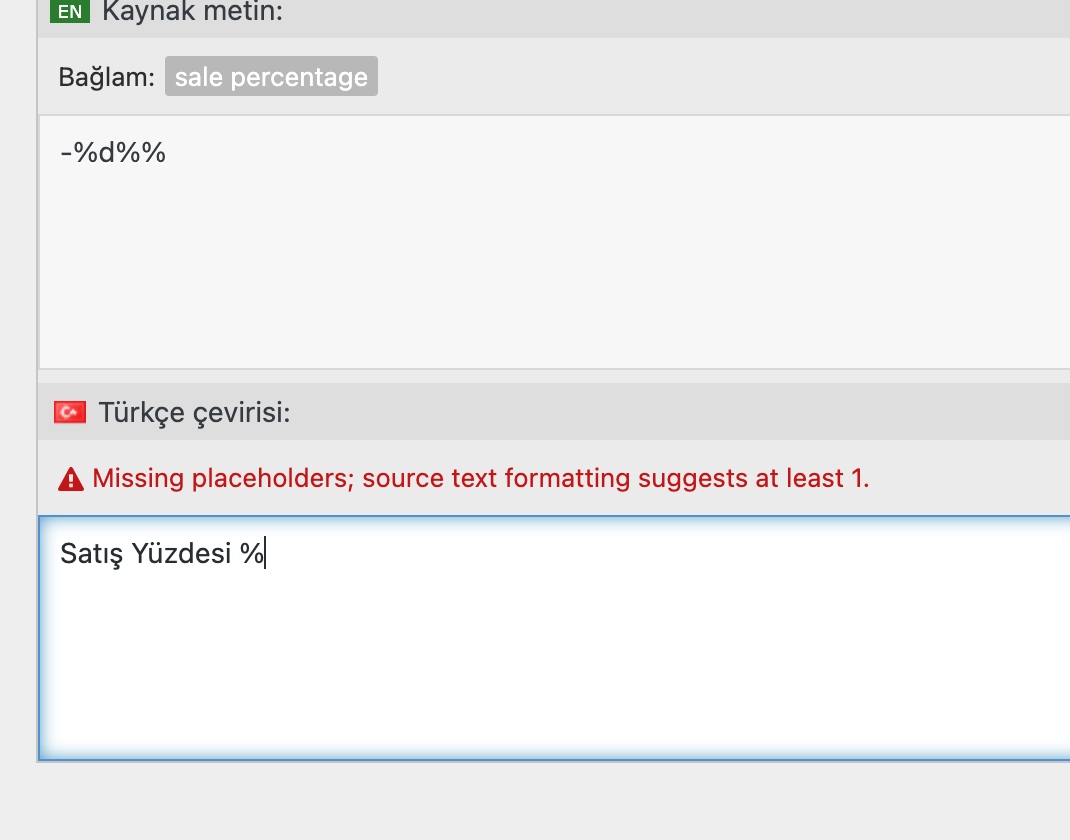This screenshot has width=1070, height=840.
Task: Click the "Kaynak metin:" header title
Action: click(192, 12)
